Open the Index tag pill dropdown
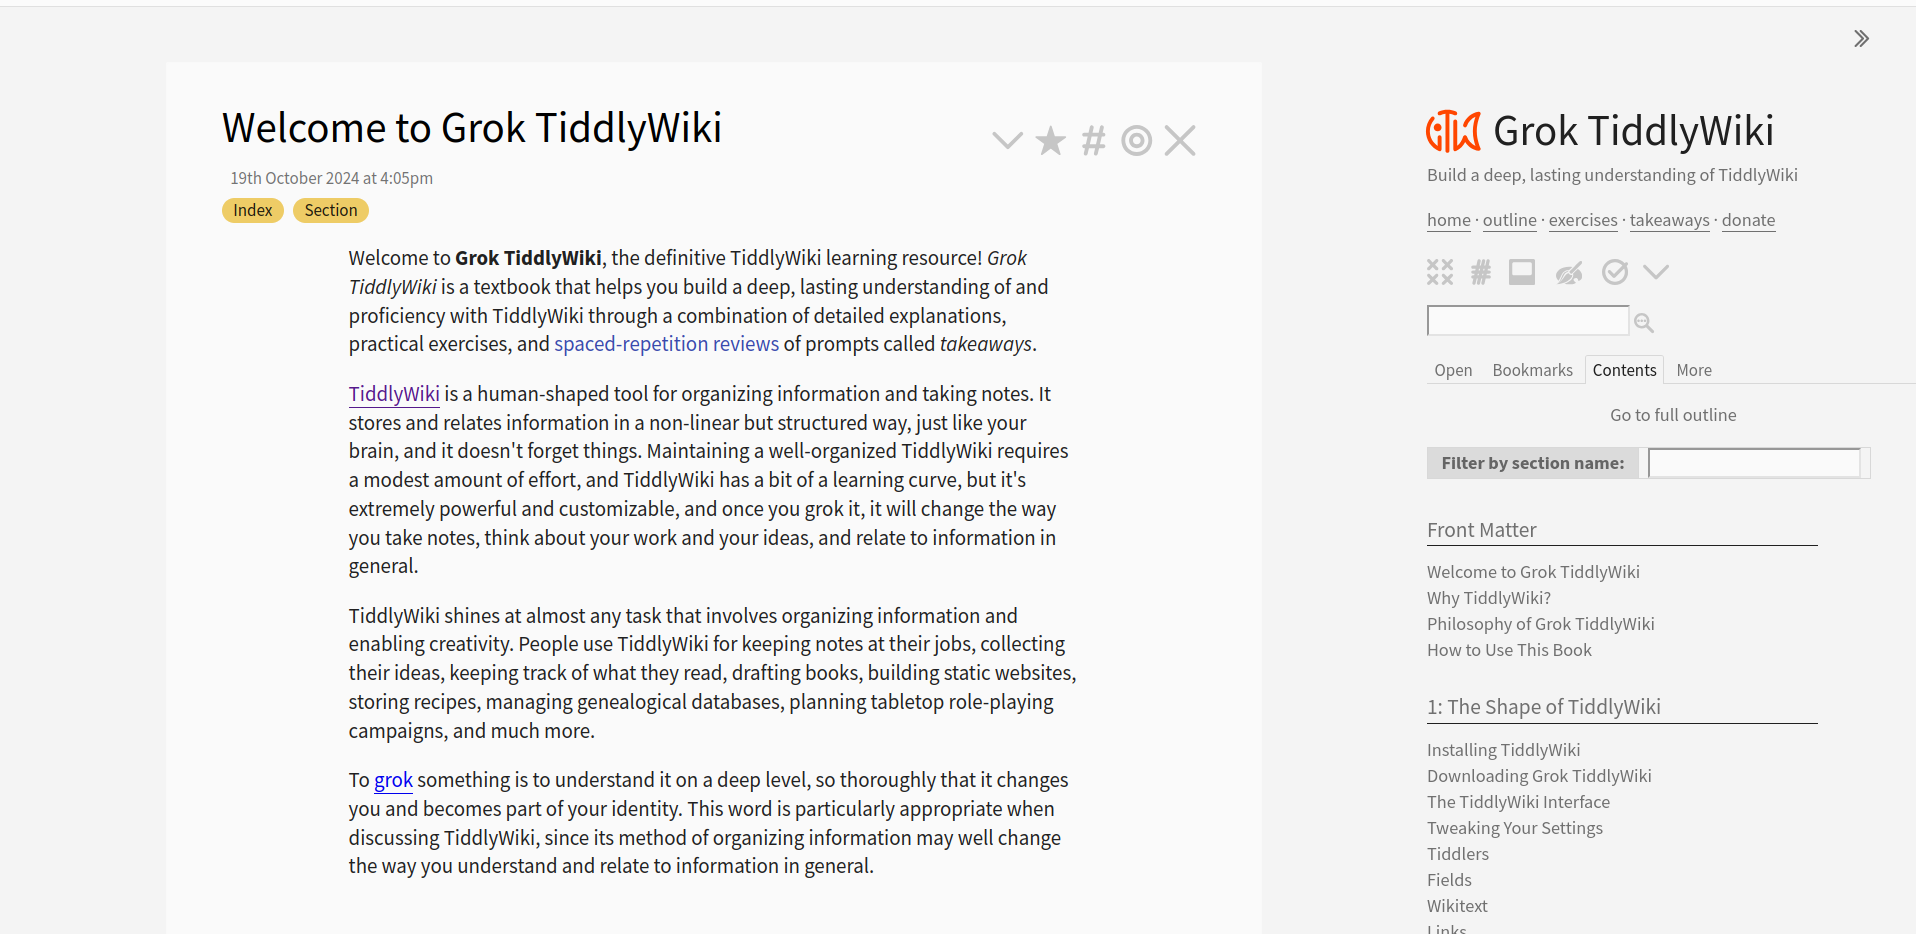The height and width of the screenshot is (934, 1916). pos(252,210)
